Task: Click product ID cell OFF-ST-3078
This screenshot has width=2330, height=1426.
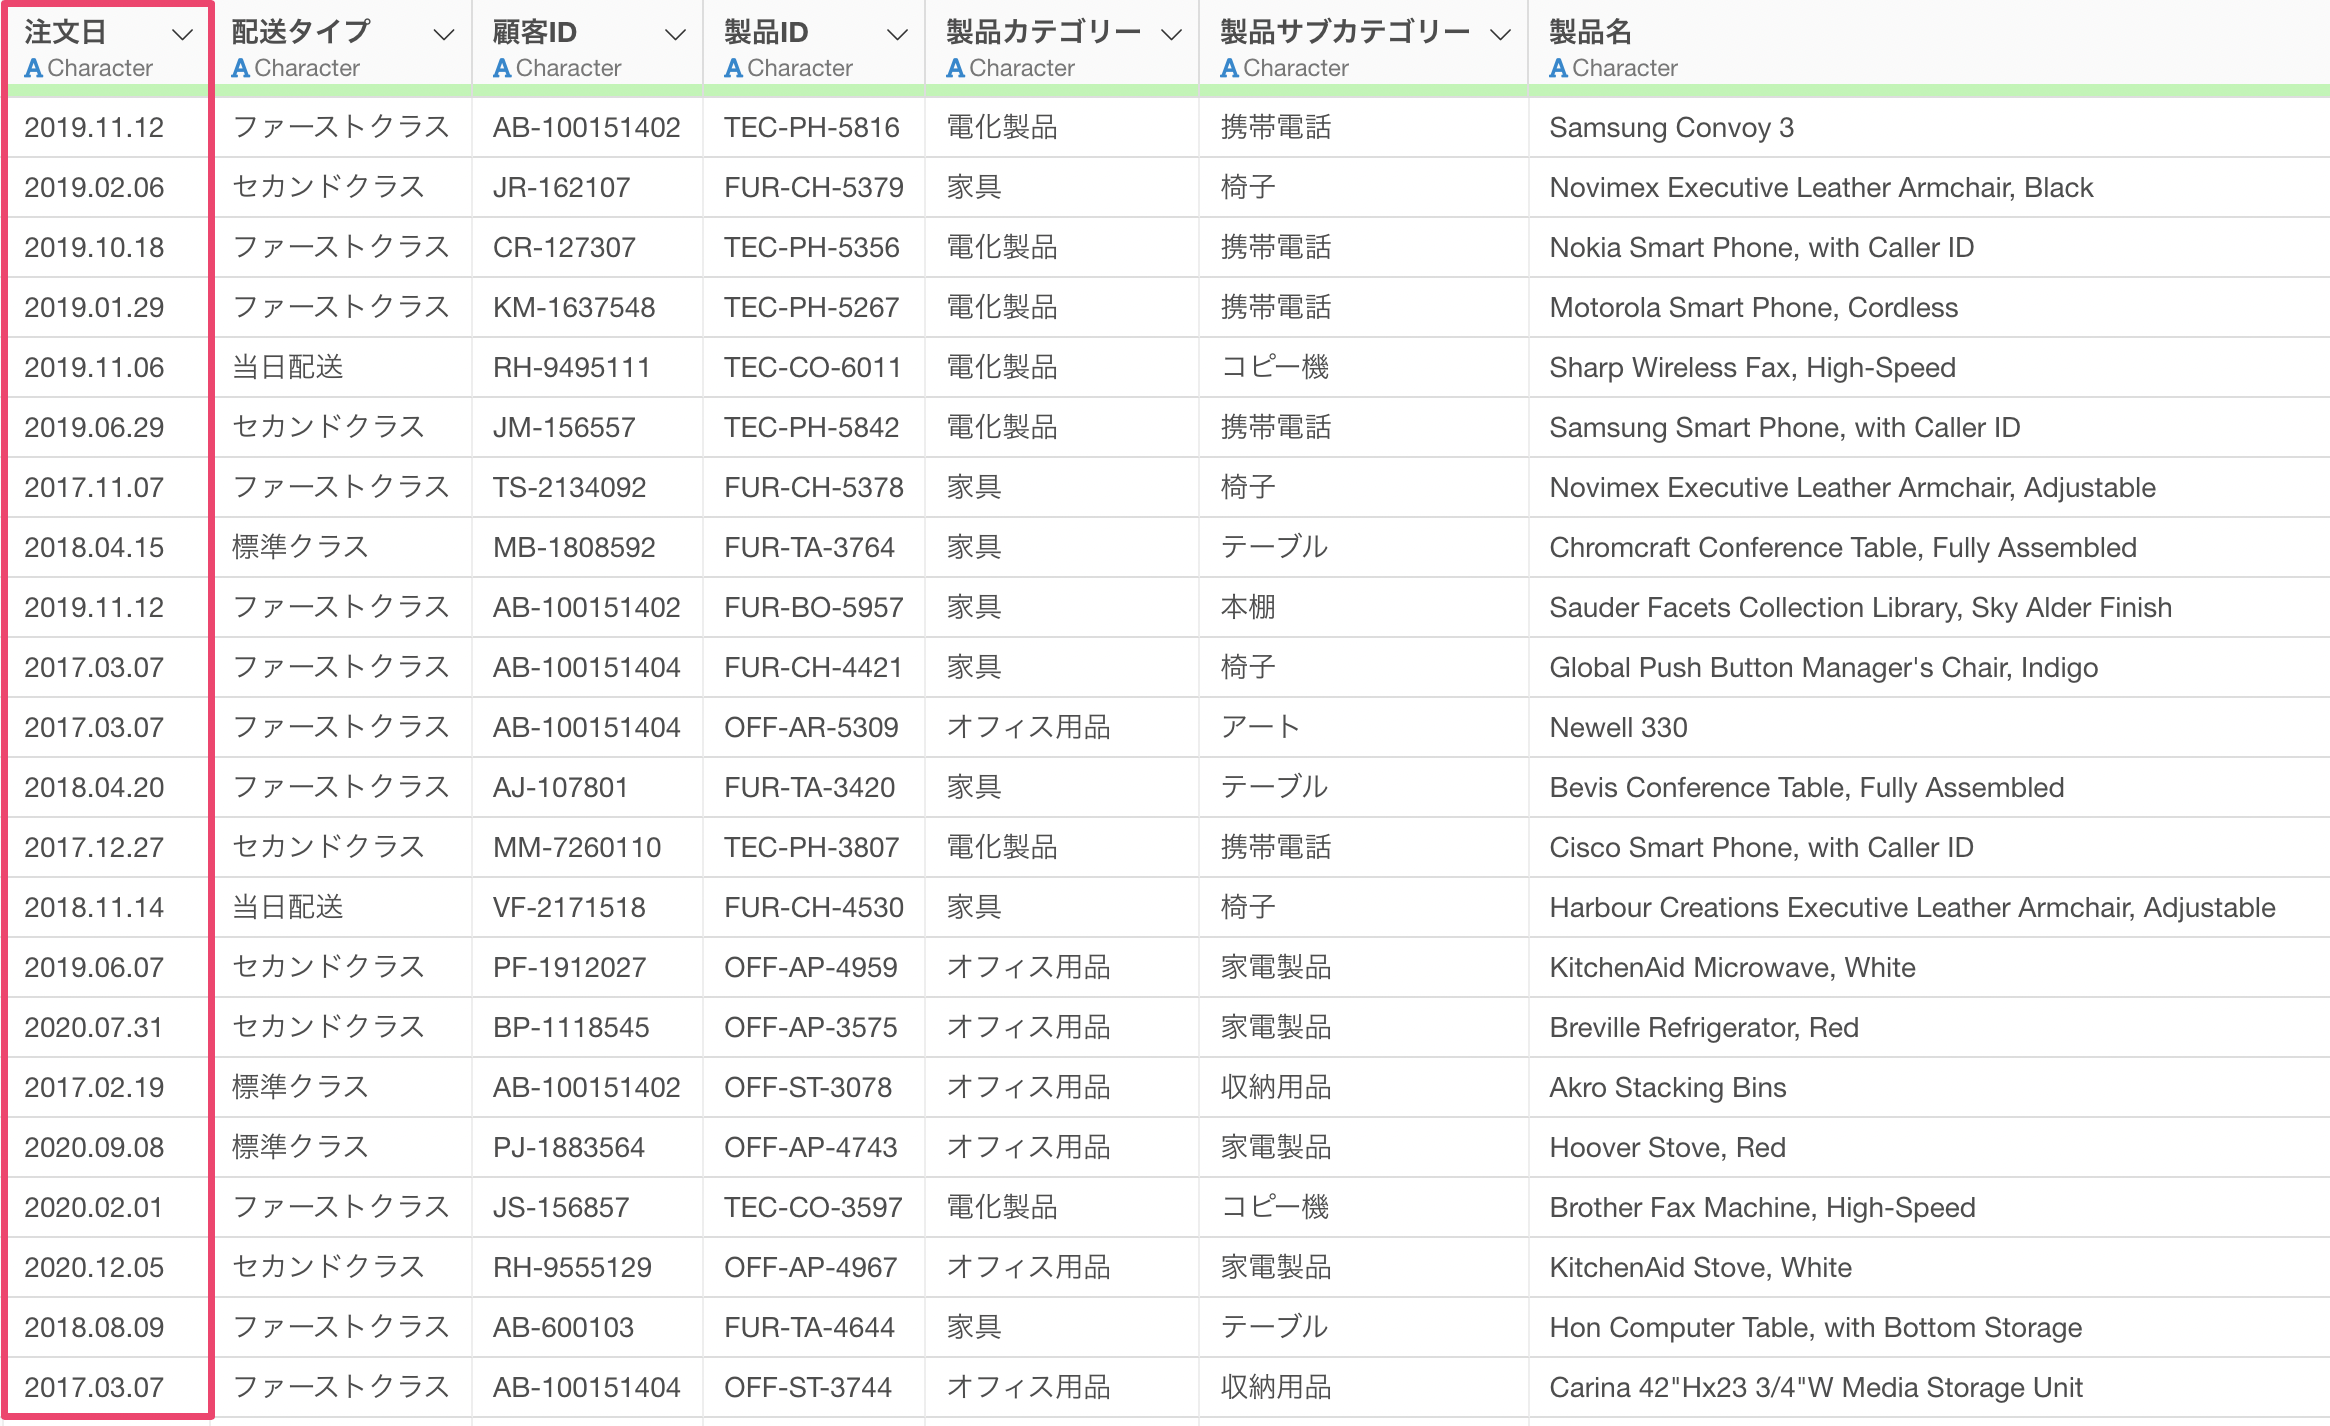Action: (x=808, y=1087)
